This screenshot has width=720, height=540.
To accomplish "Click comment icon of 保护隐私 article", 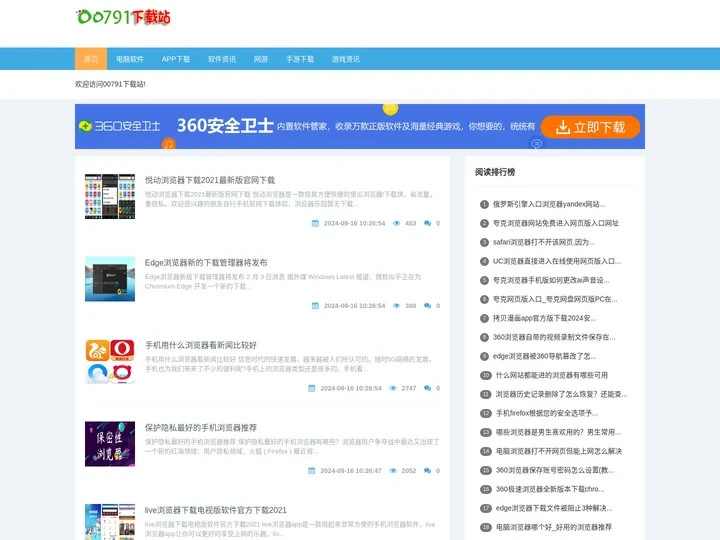I will 428,471.
